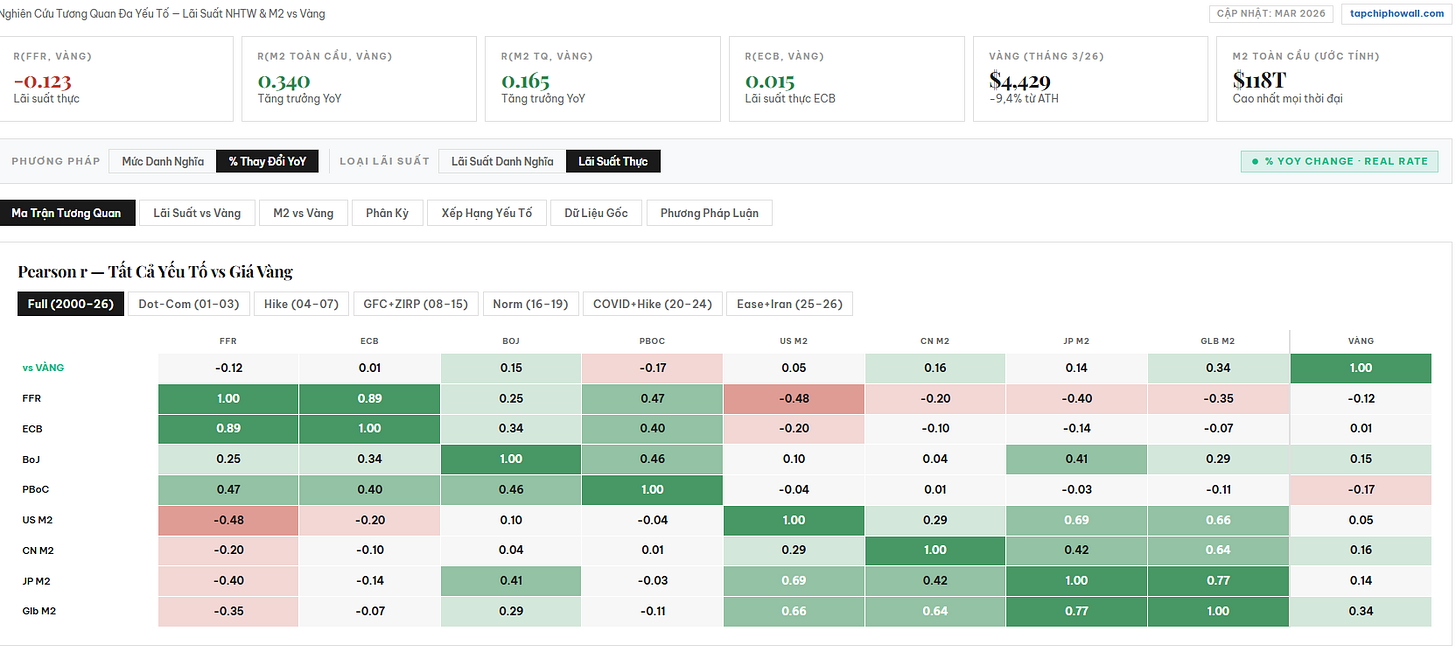
Task: Go to the Phân Kỳ tab
Action: (x=387, y=213)
